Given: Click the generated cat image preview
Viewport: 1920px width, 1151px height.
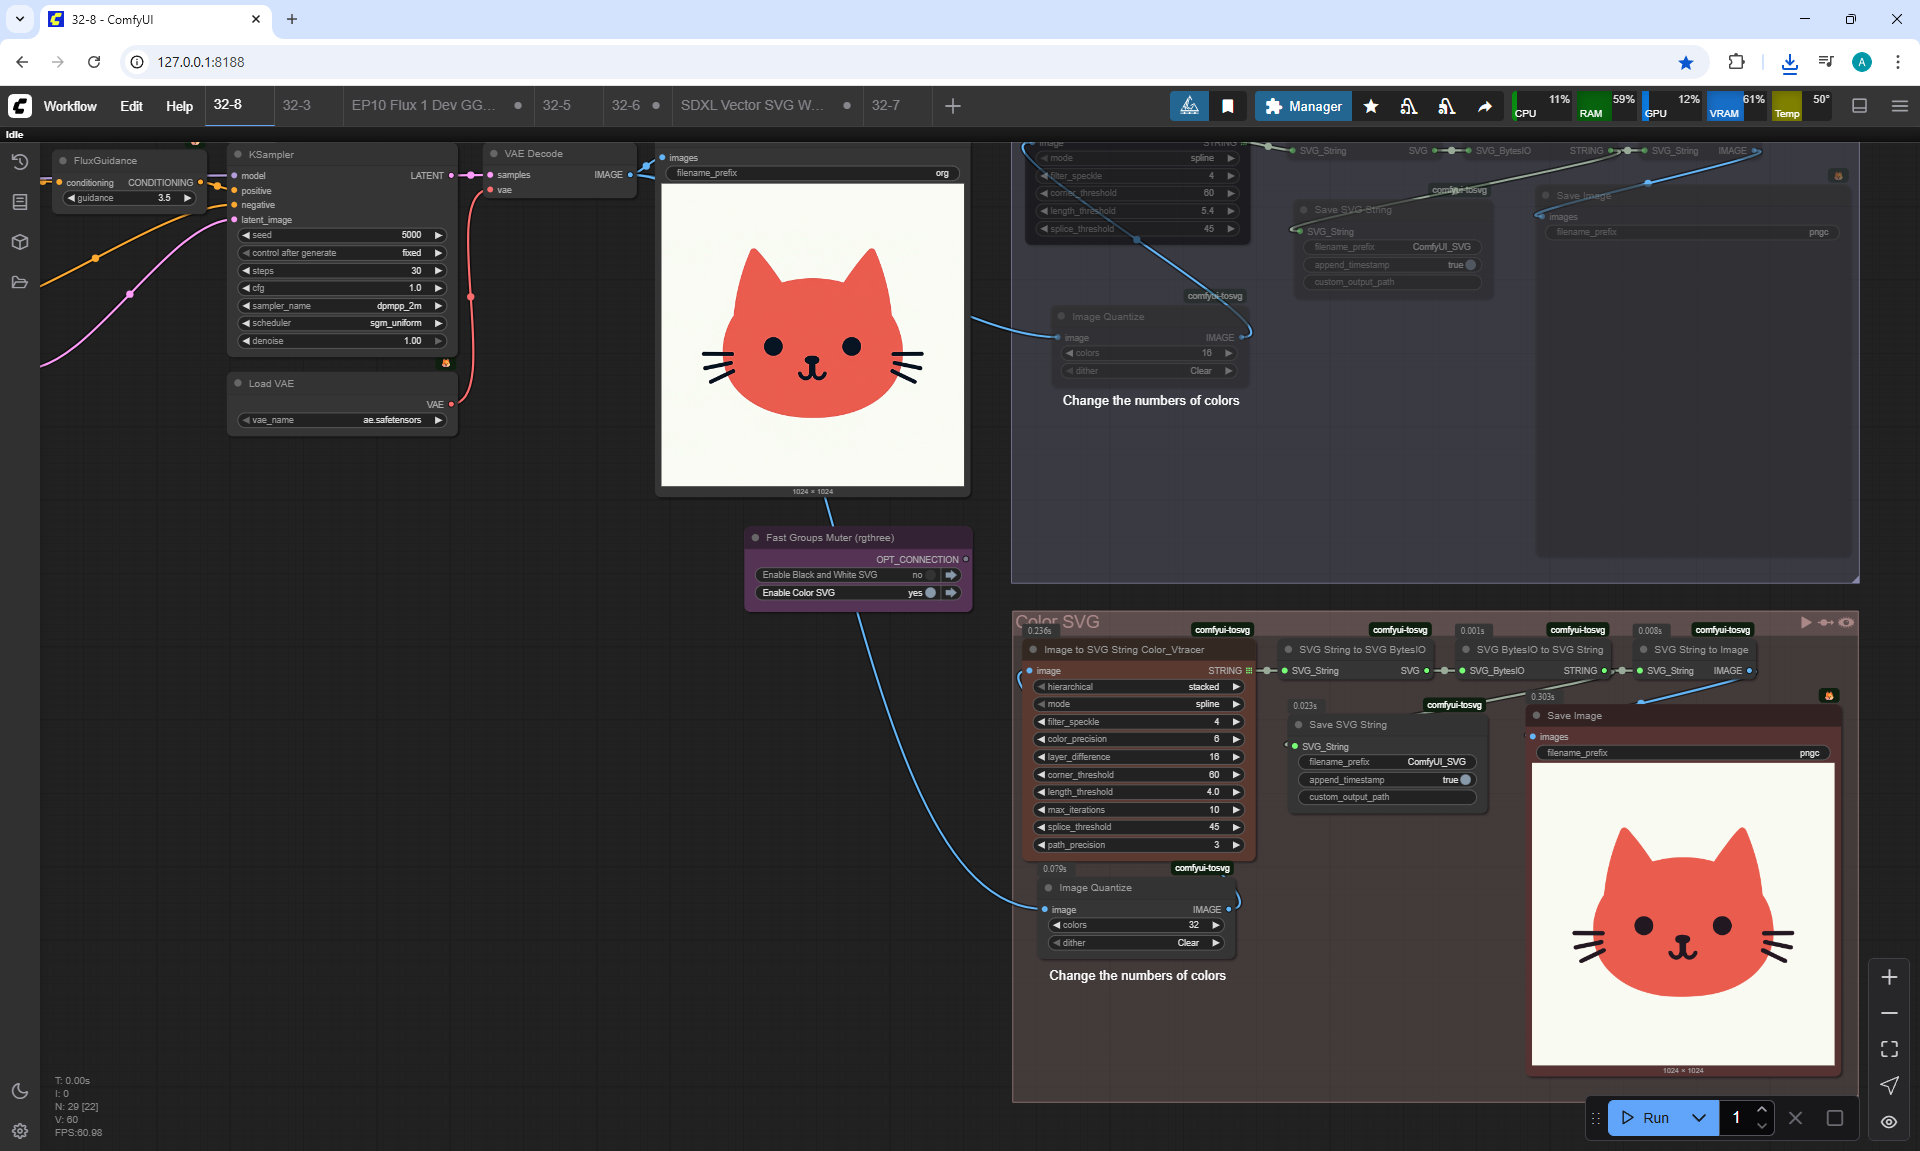Looking at the screenshot, I should pyautogui.click(x=812, y=335).
